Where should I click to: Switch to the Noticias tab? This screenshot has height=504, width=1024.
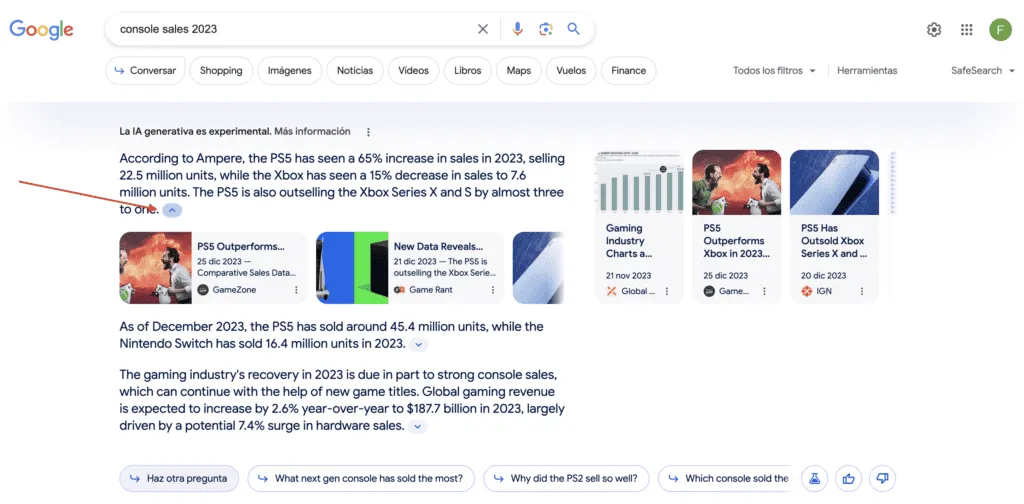(355, 71)
